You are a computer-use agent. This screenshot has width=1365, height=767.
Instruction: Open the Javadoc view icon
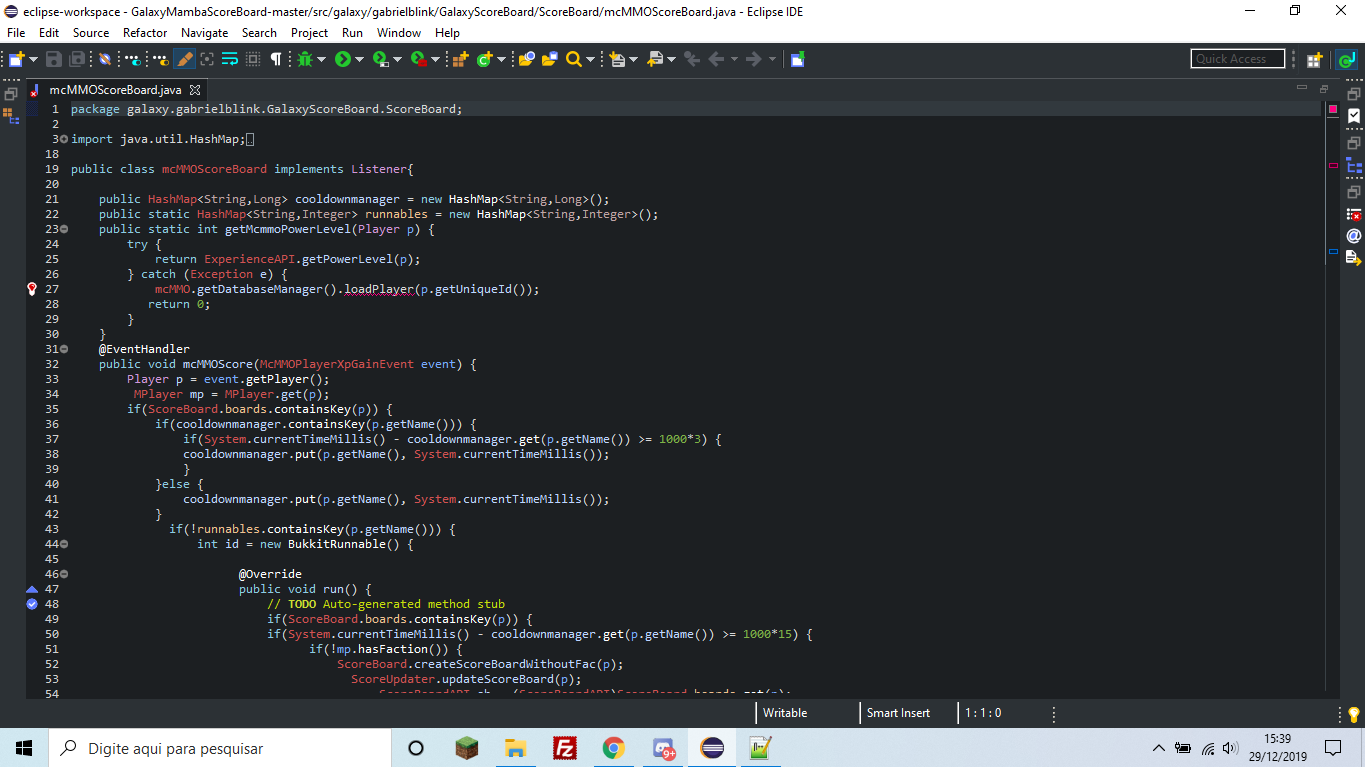[1354, 236]
